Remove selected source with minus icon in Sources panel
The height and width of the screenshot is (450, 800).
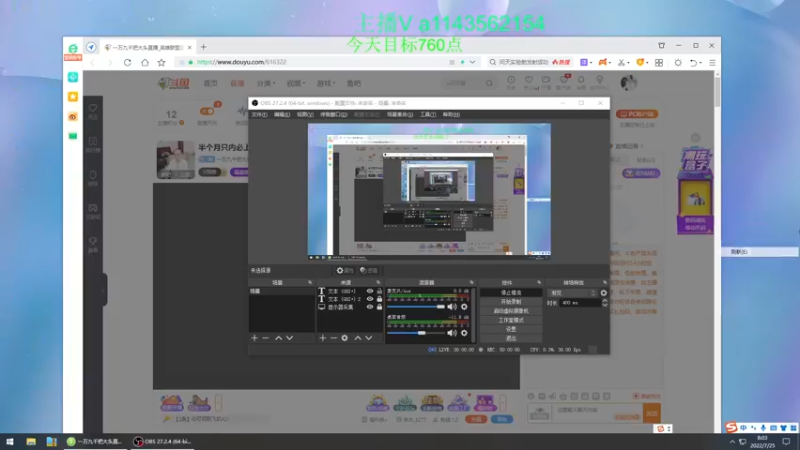[x=333, y=338]
